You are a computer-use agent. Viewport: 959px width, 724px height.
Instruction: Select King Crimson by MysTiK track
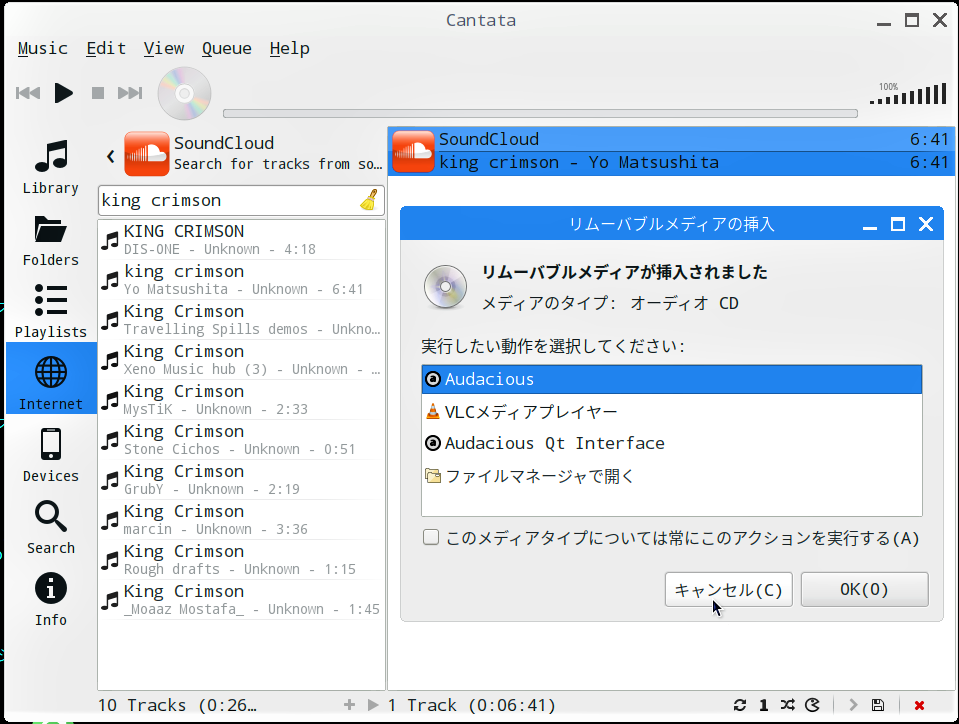coord(242,400)
